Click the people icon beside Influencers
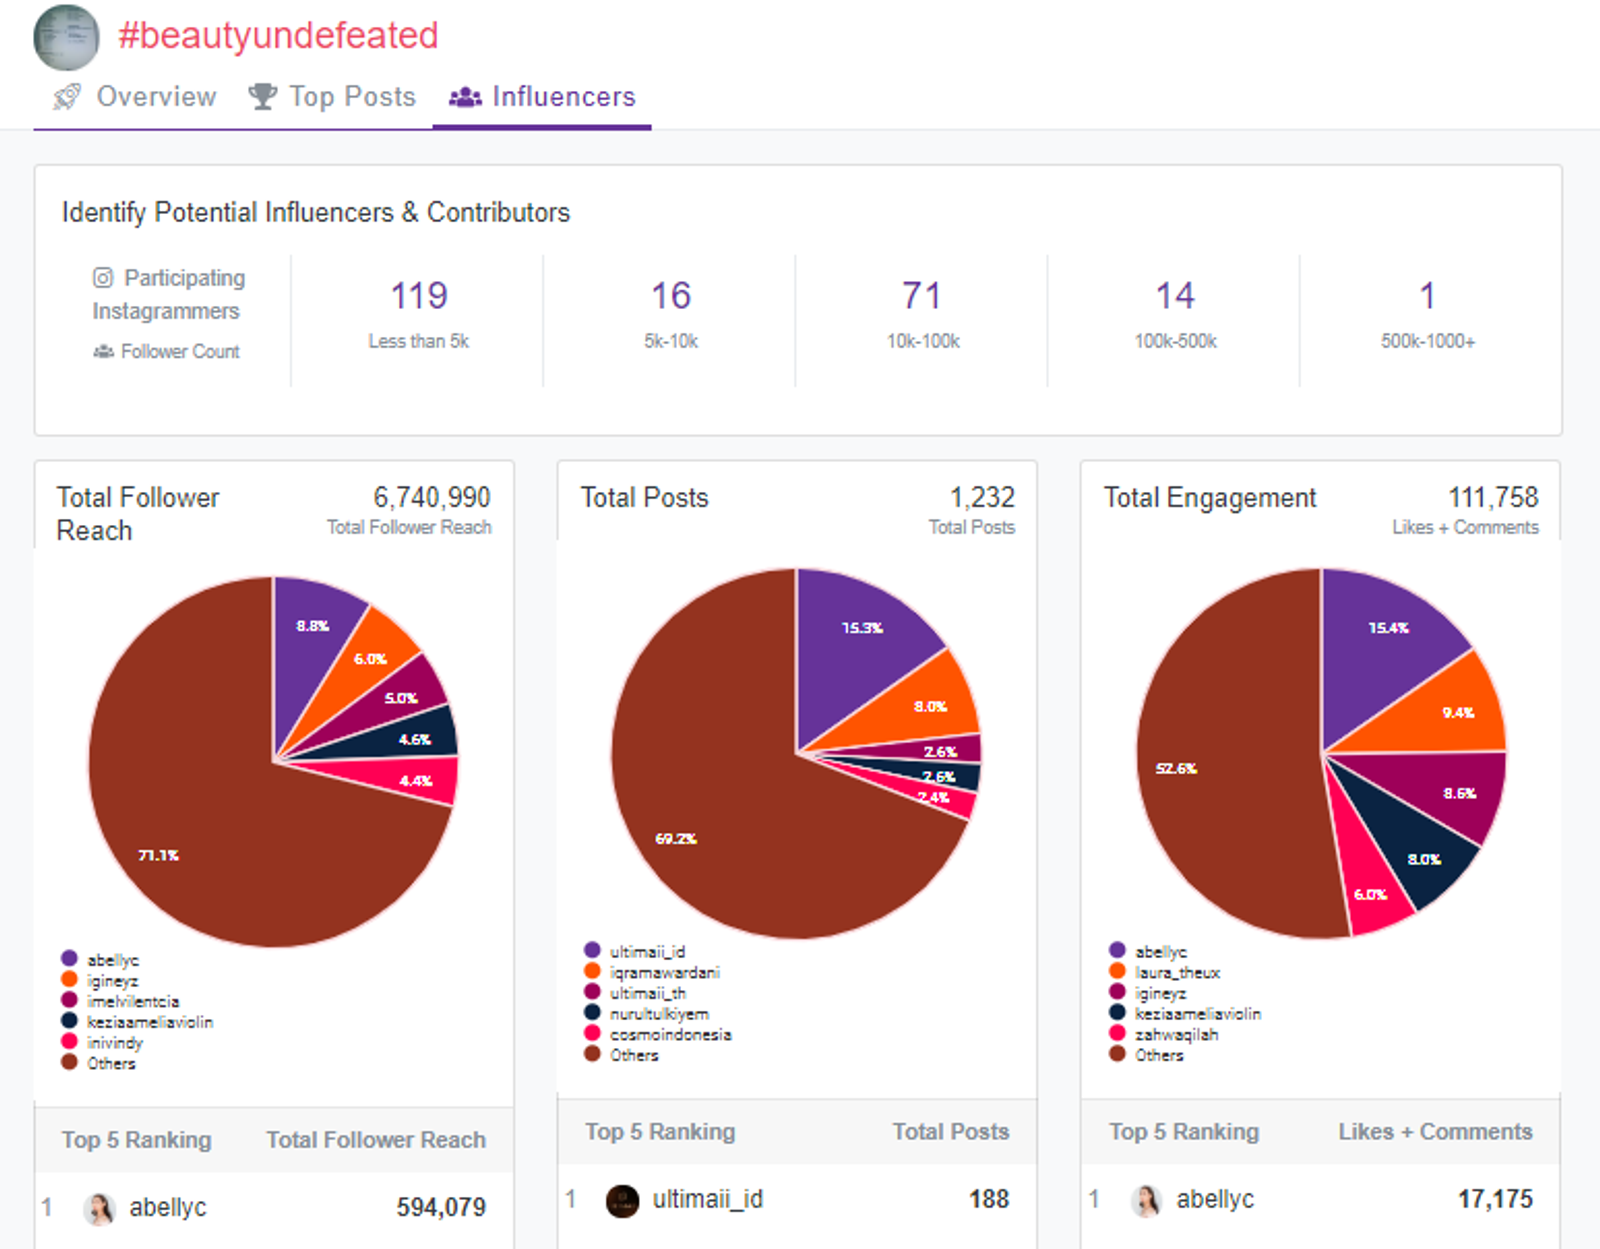The width and height of the screenshot is (1600, 1249). tap(465, 97)
